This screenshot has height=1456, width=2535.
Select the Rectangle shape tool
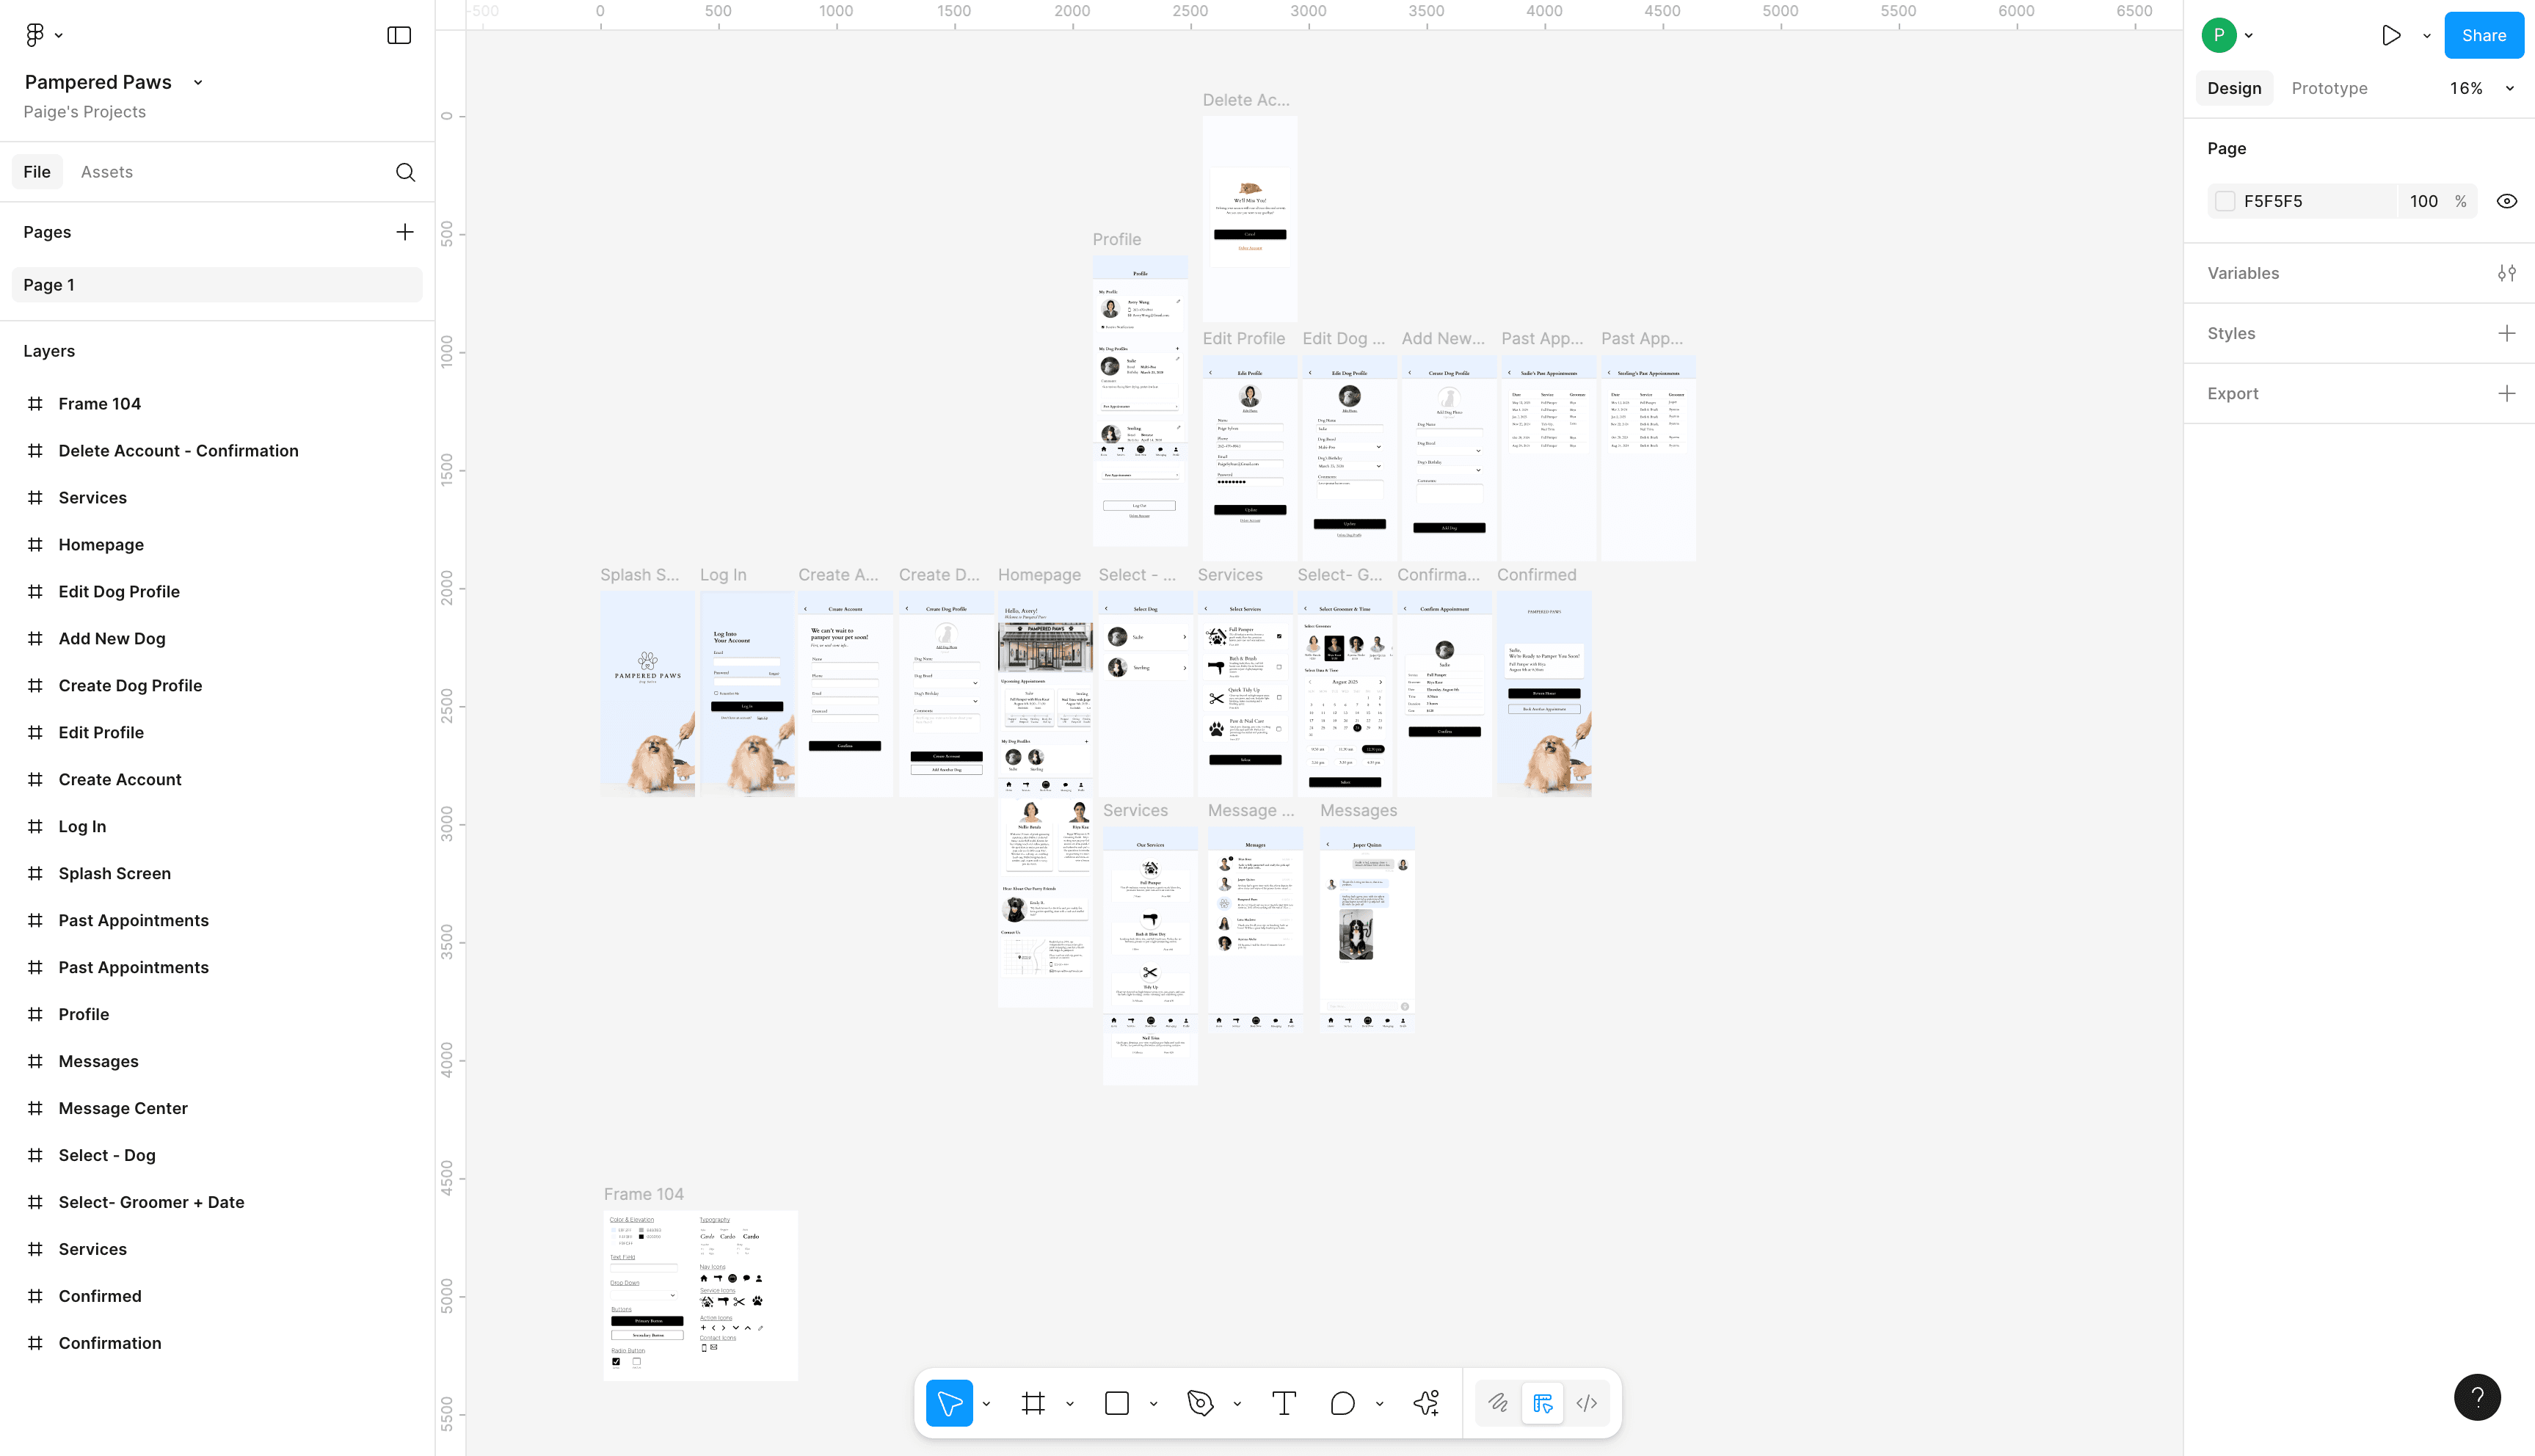(1117, 1403)
